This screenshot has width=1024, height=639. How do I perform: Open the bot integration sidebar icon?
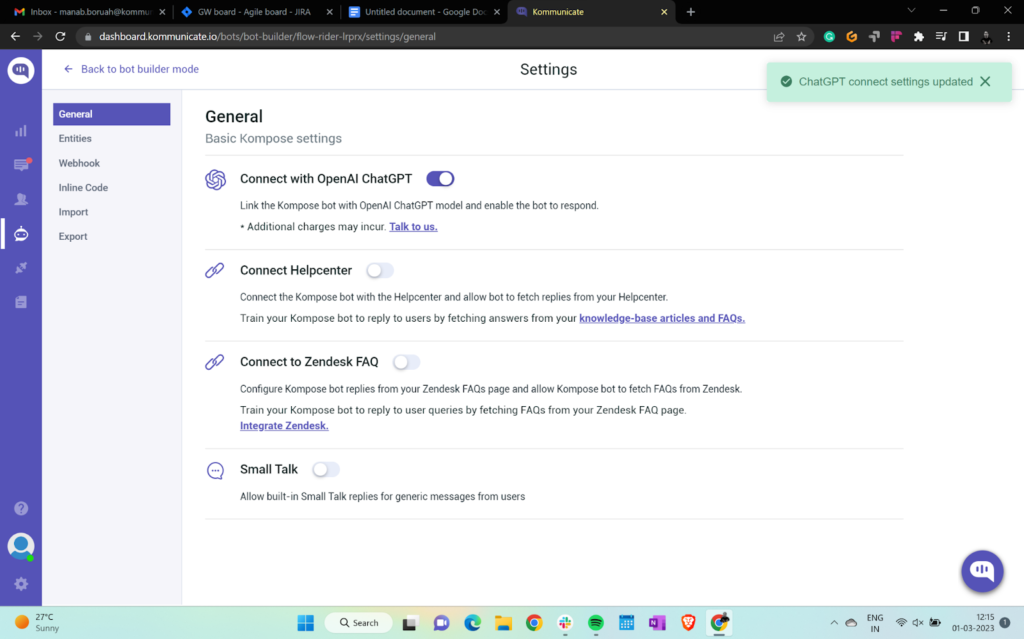[x=21, y=233]
